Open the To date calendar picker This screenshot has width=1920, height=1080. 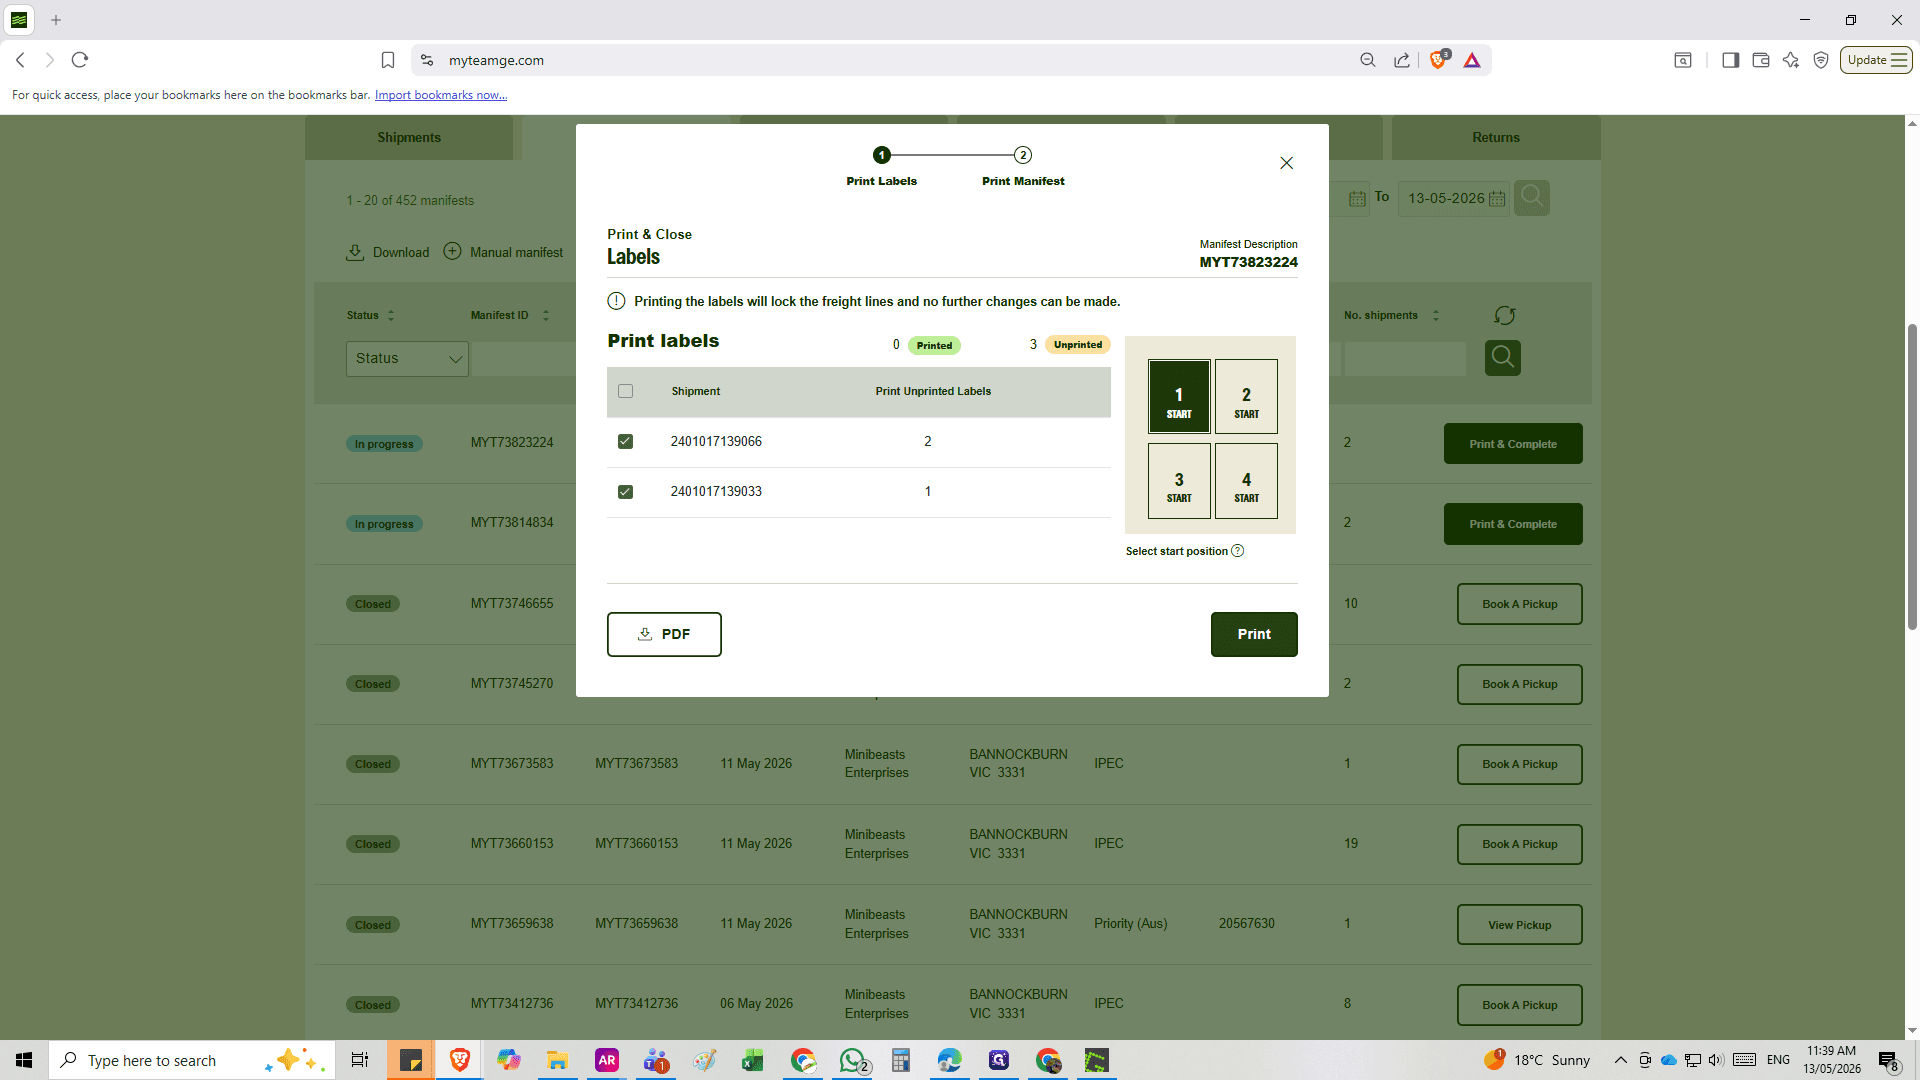point(1497,198)
